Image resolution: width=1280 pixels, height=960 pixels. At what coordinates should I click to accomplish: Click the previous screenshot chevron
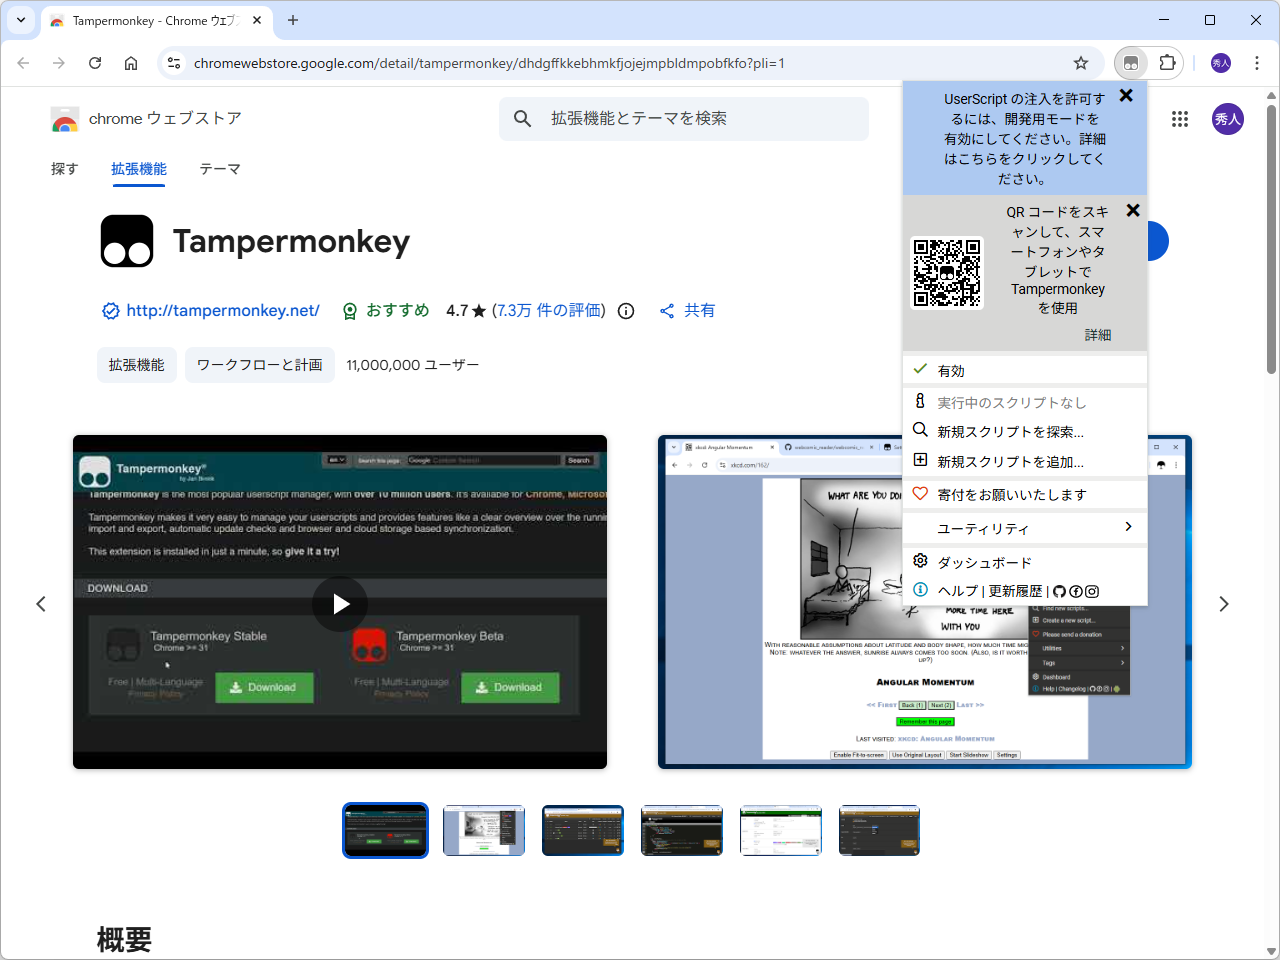click(41, 603)
